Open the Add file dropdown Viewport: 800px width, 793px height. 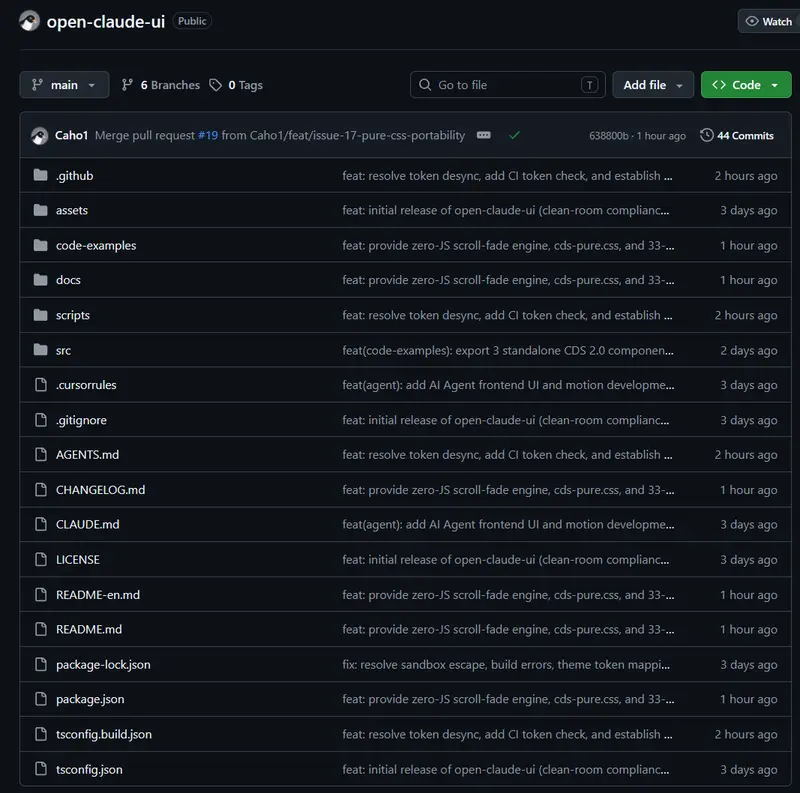(x=653, y=85)
